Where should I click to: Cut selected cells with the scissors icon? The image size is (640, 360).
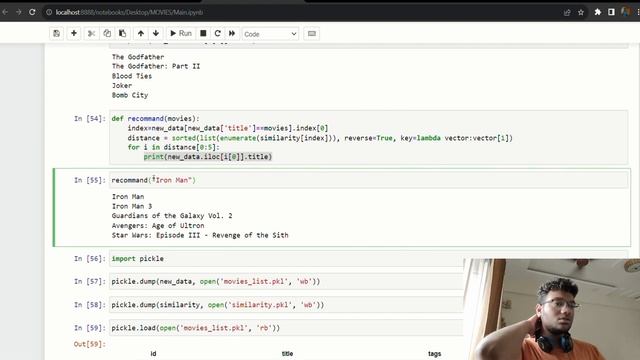coord(91,33)
